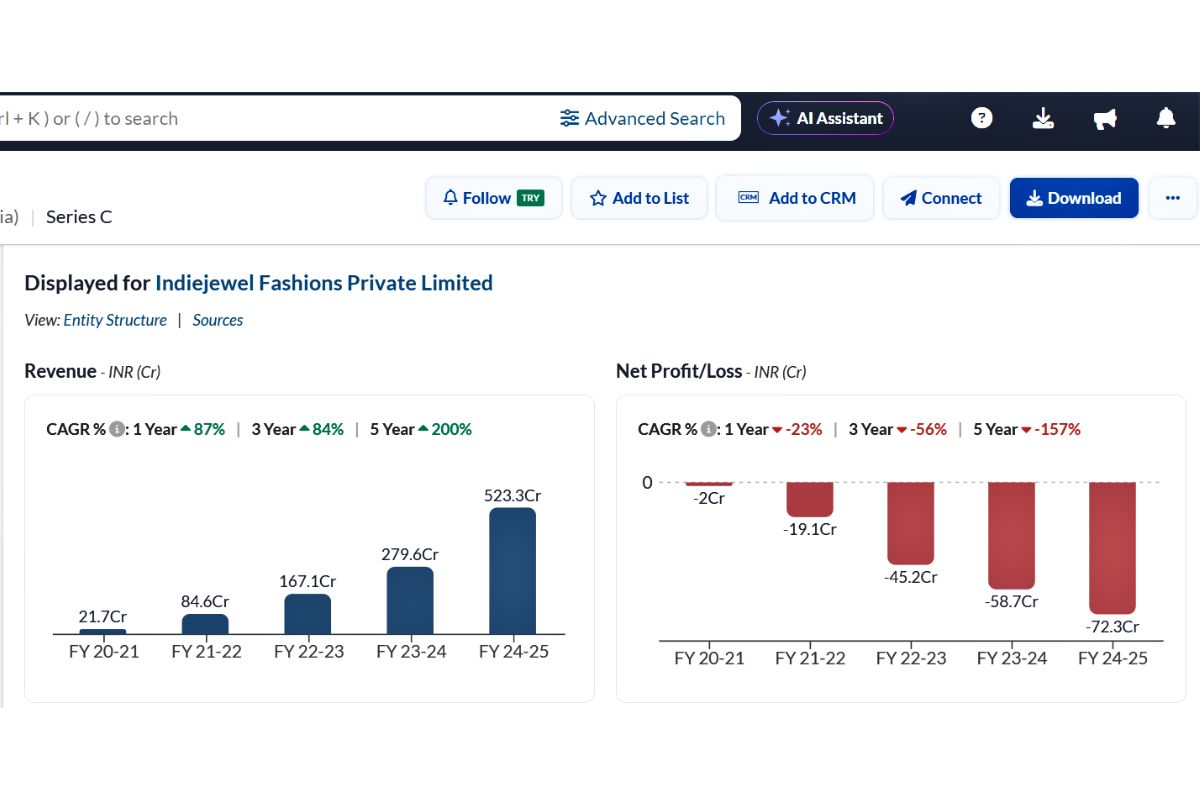Click the -58.7Cr loss value label
Viewport: 1200px width, 800px height.
tap(1012, 602)
